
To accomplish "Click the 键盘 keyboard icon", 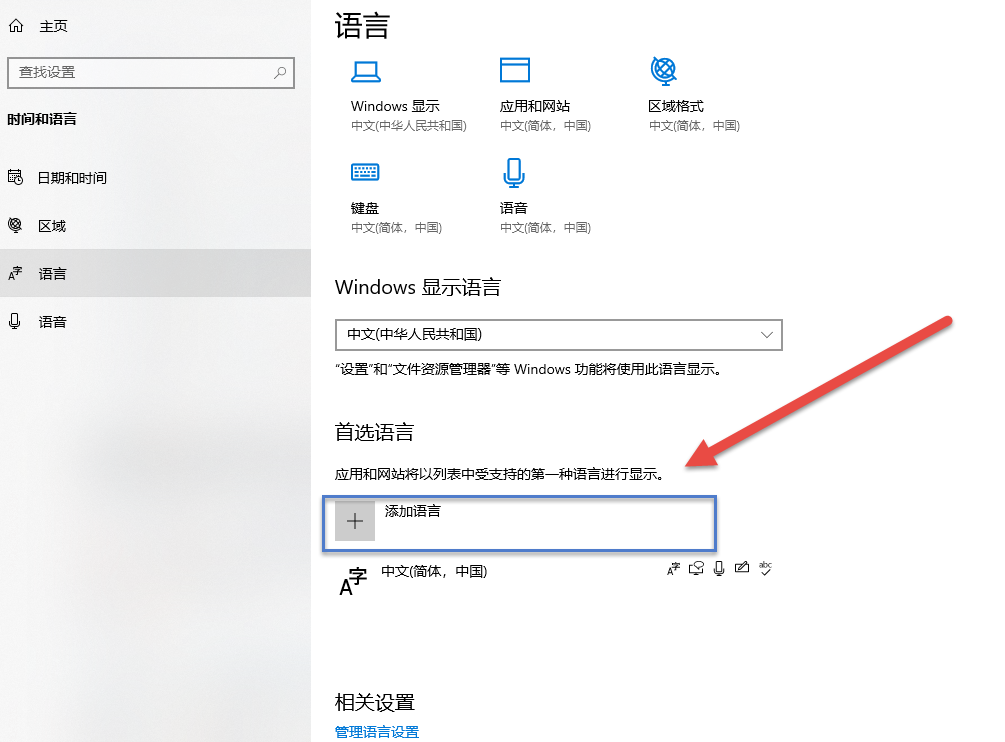I will [365, 173].
